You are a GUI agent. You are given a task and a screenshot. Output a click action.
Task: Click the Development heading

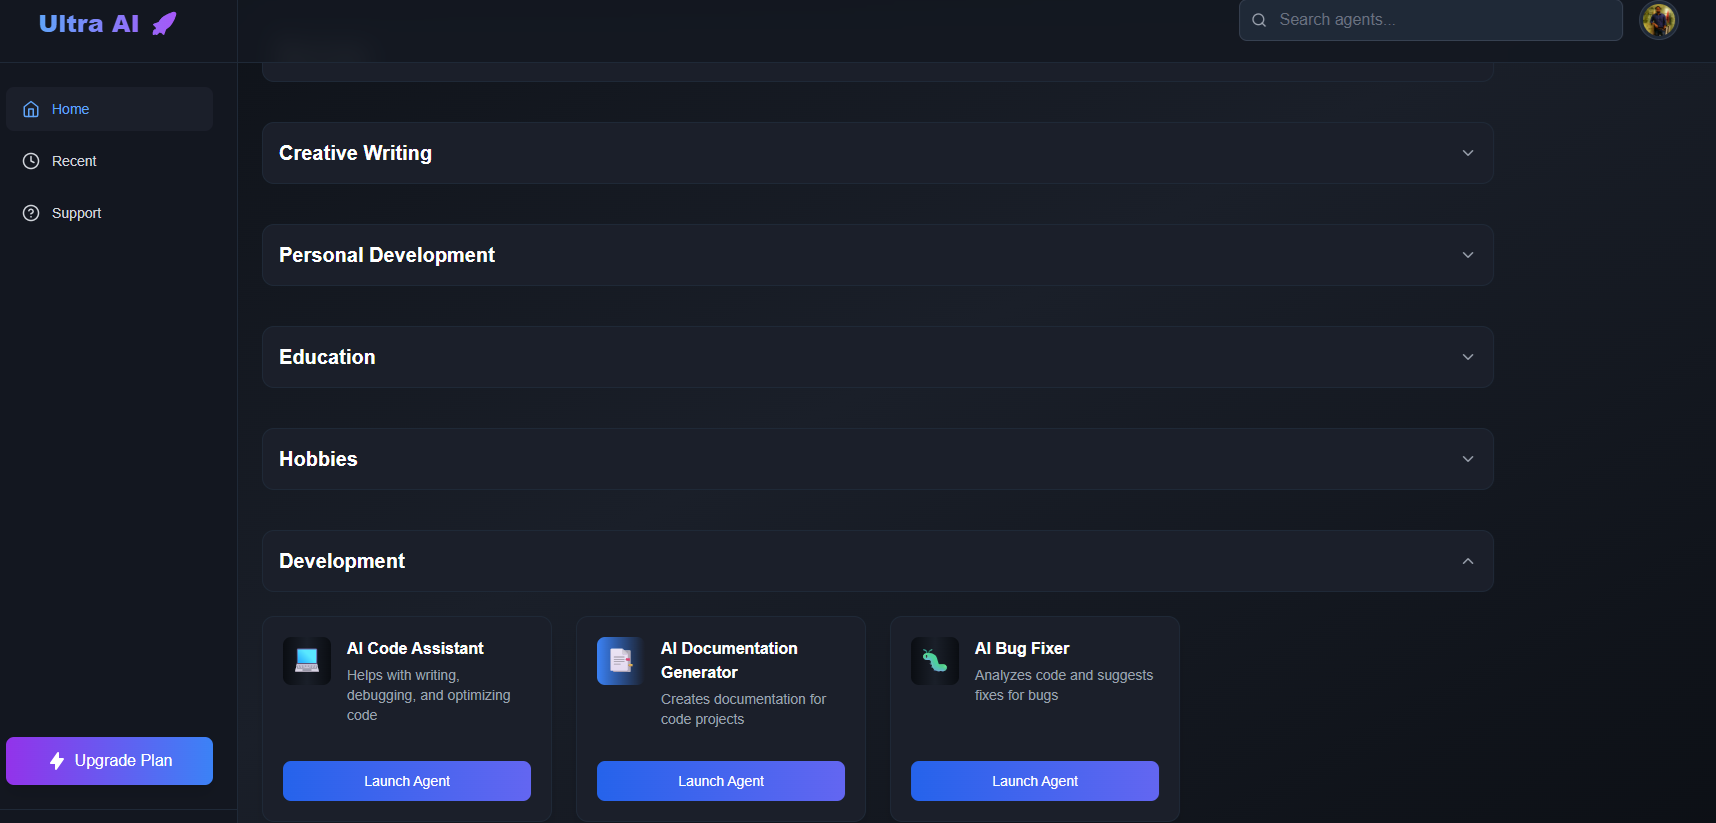pos(342,561)
